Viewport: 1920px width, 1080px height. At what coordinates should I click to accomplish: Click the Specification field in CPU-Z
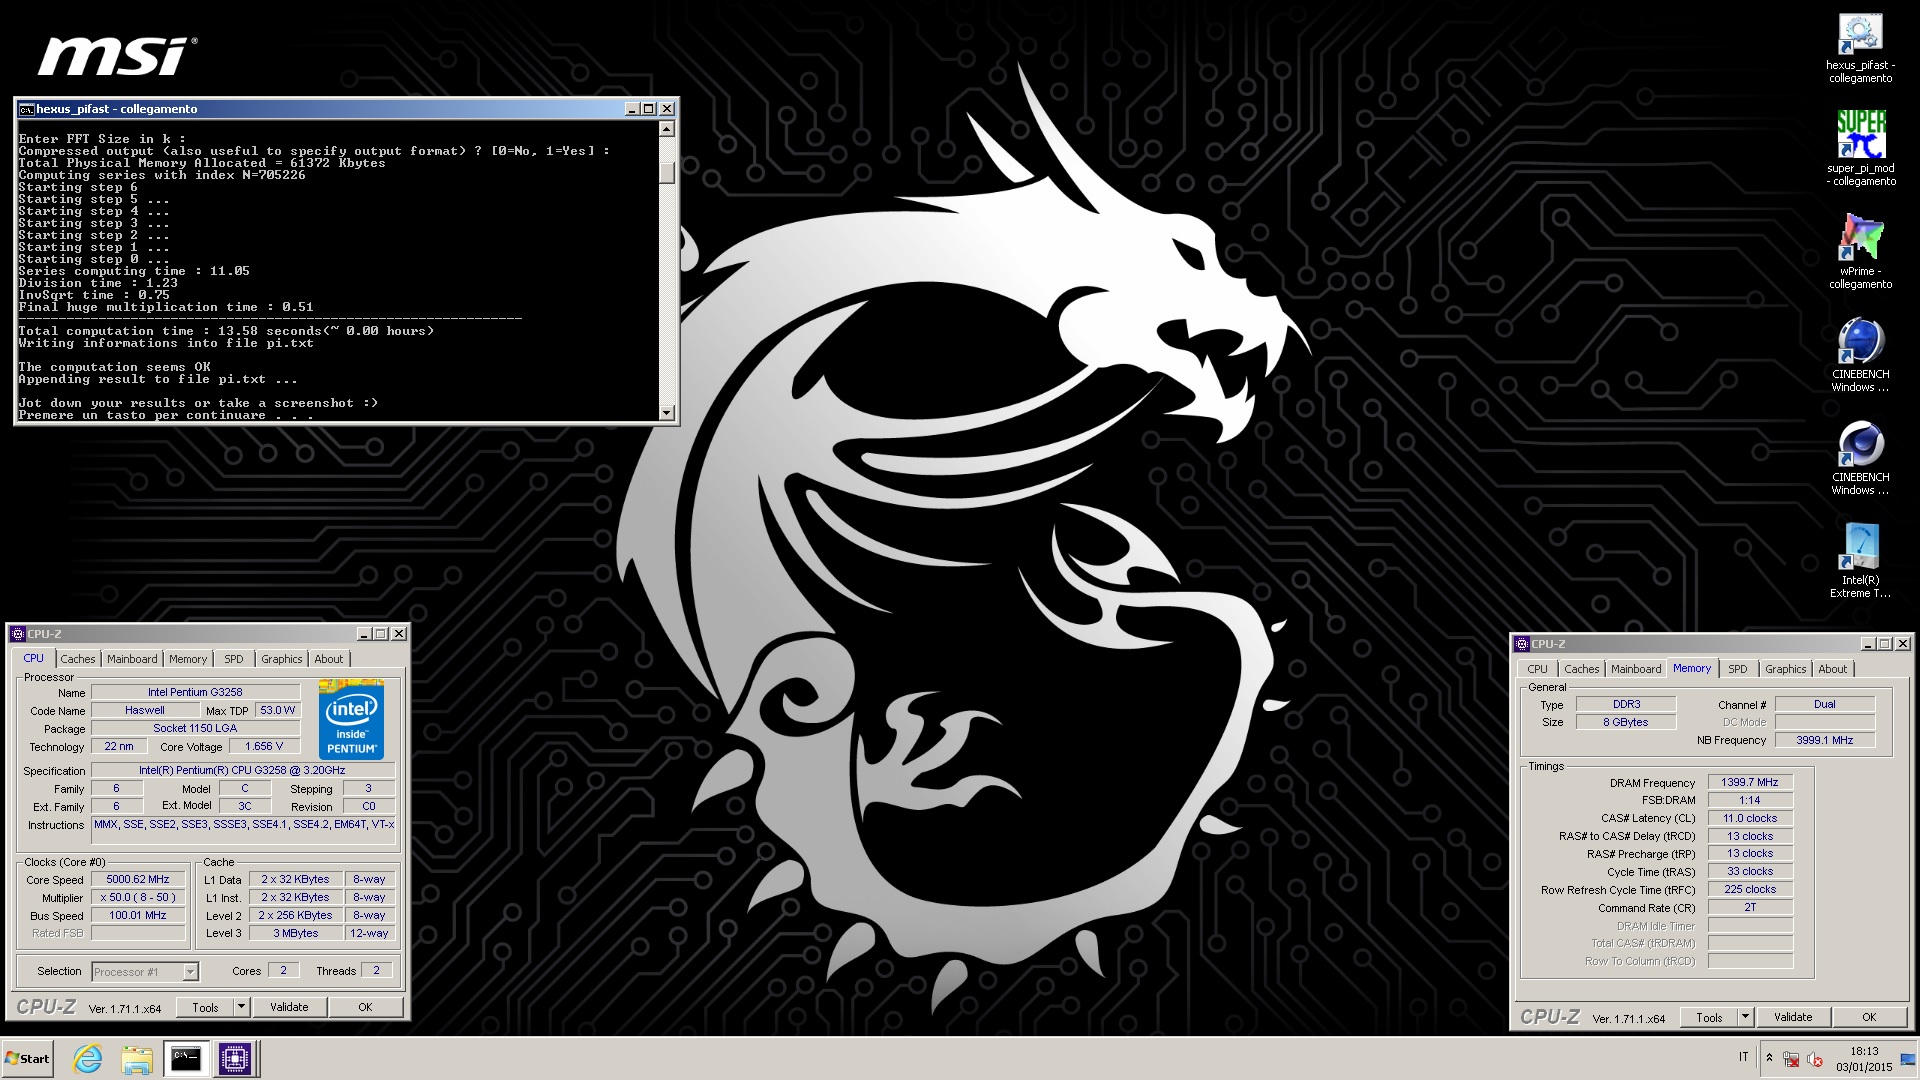pyautogui.click(x=243, y=770)
